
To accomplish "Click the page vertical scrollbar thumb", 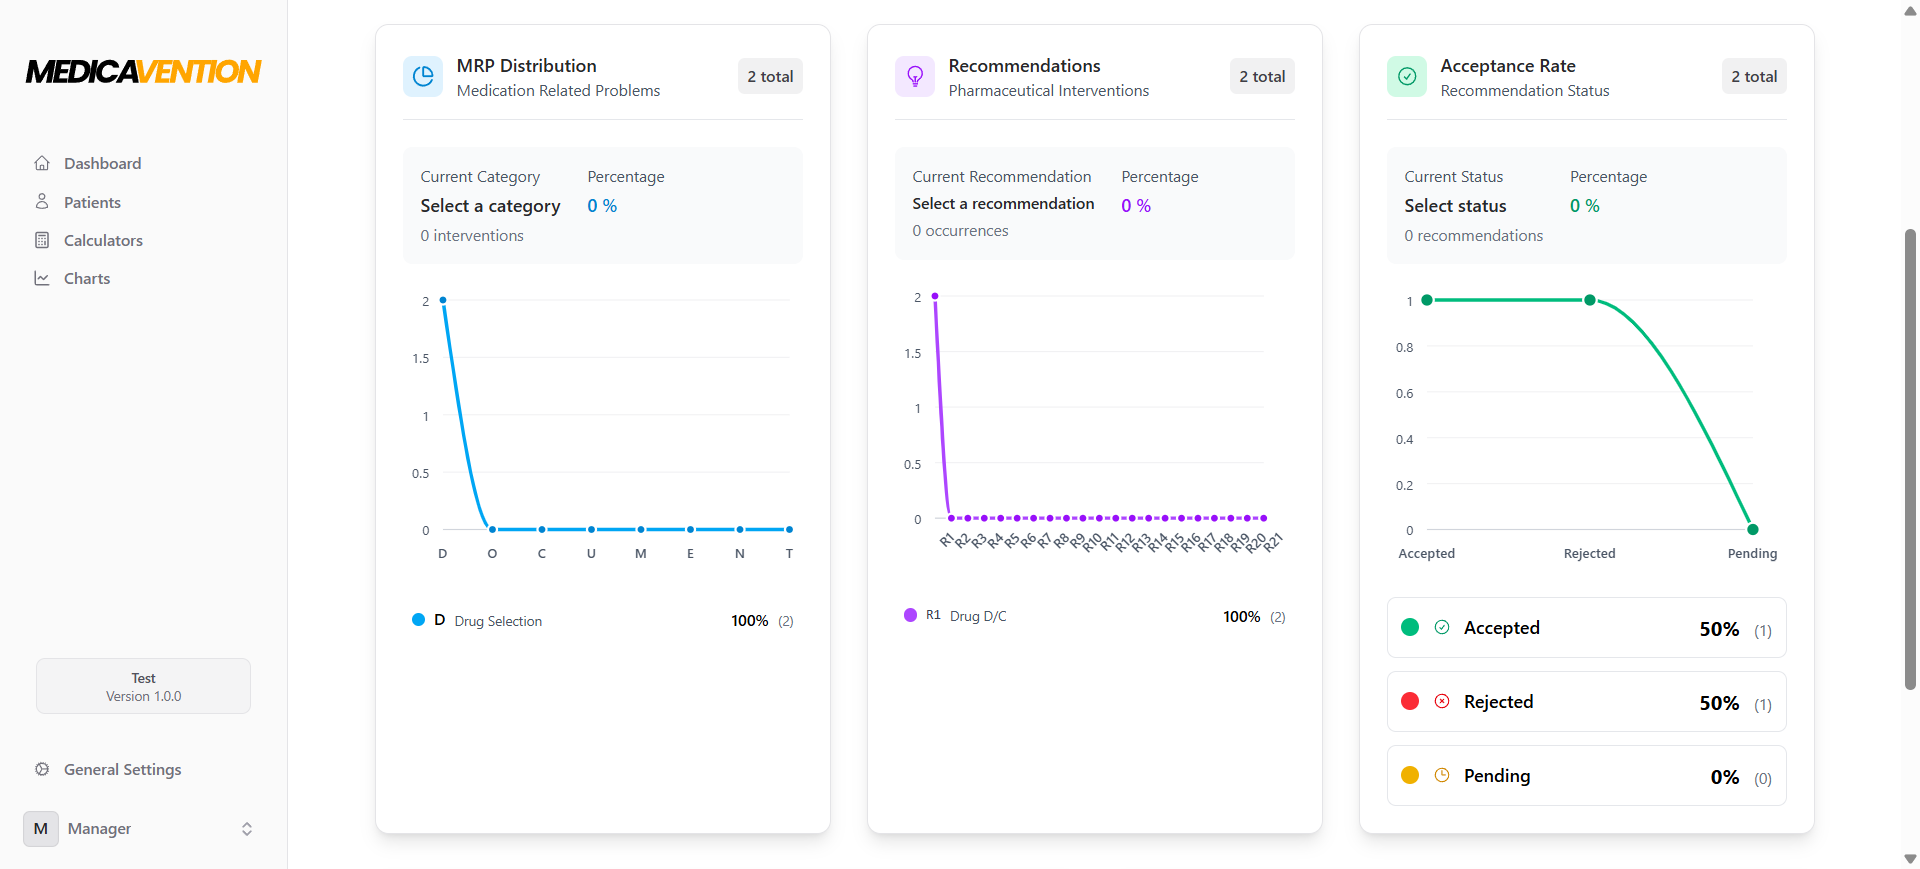I will click(x=1910, y=460).
